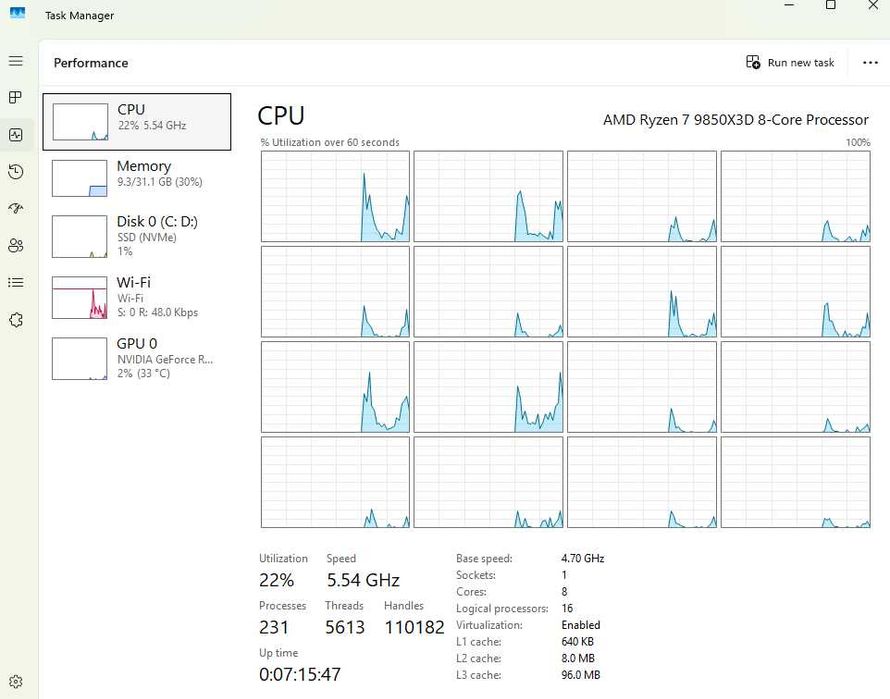Click the Up time value 0:07:15:47
This screenshot has width=890, height=699.
click(x=300, y=674)
